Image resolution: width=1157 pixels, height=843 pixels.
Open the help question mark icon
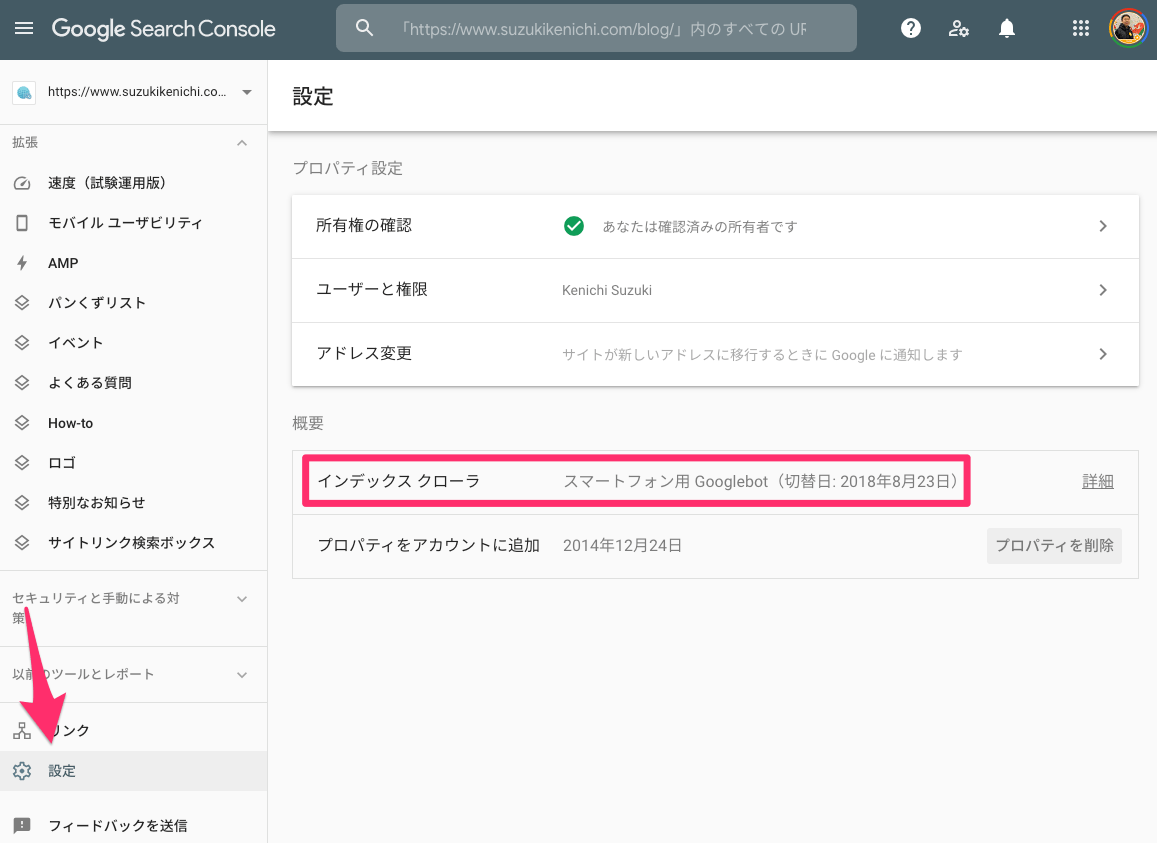click(911, 28)
